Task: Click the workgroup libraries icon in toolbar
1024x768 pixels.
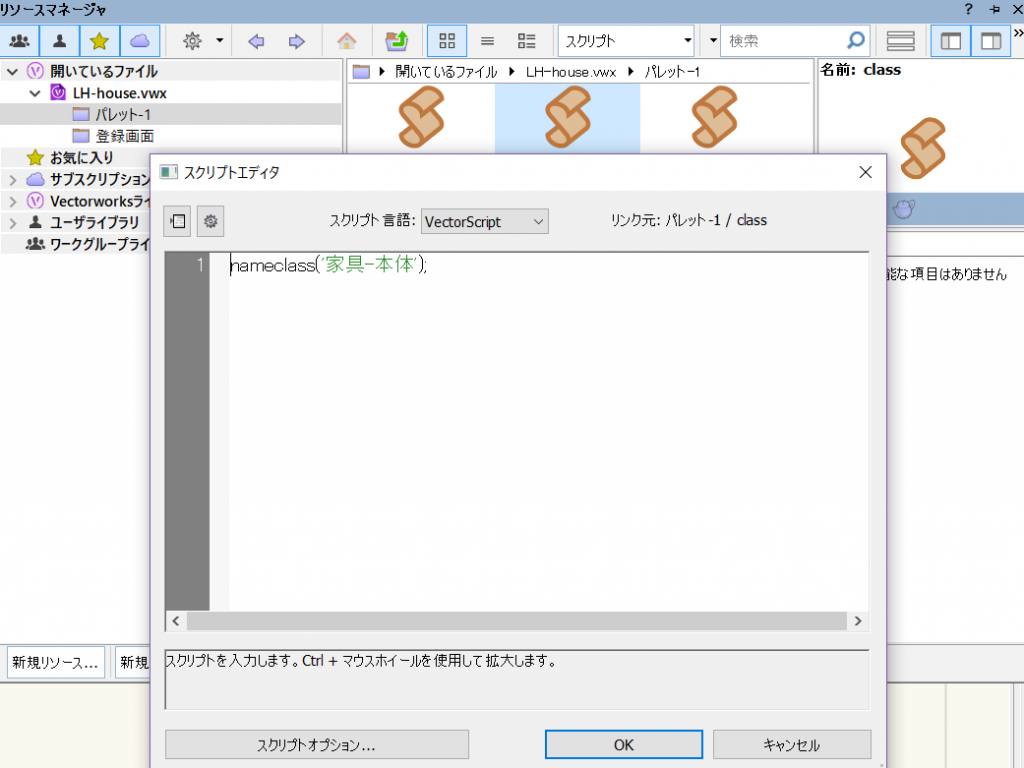Action: coord(19,41)
